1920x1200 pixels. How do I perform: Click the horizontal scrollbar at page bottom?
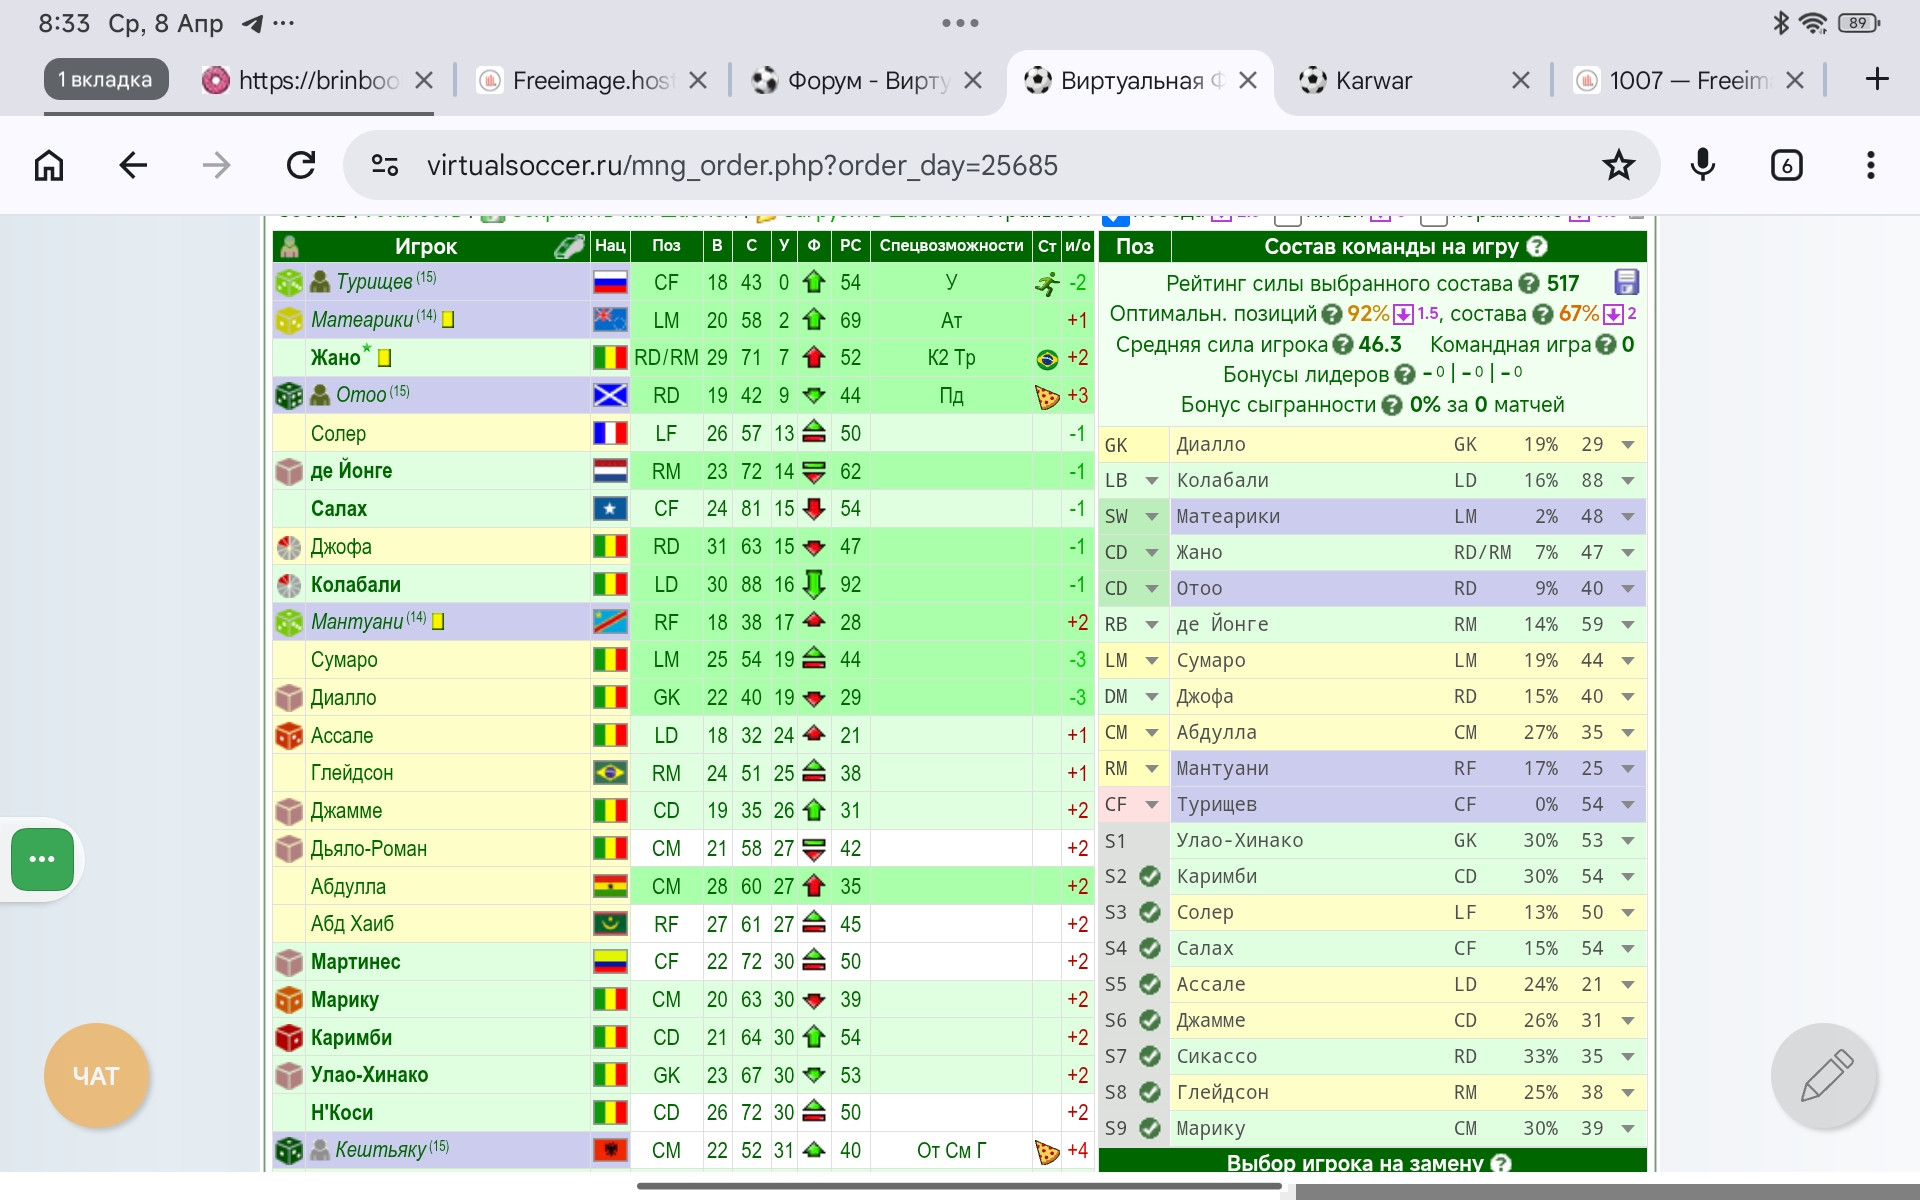[958, 1187]
